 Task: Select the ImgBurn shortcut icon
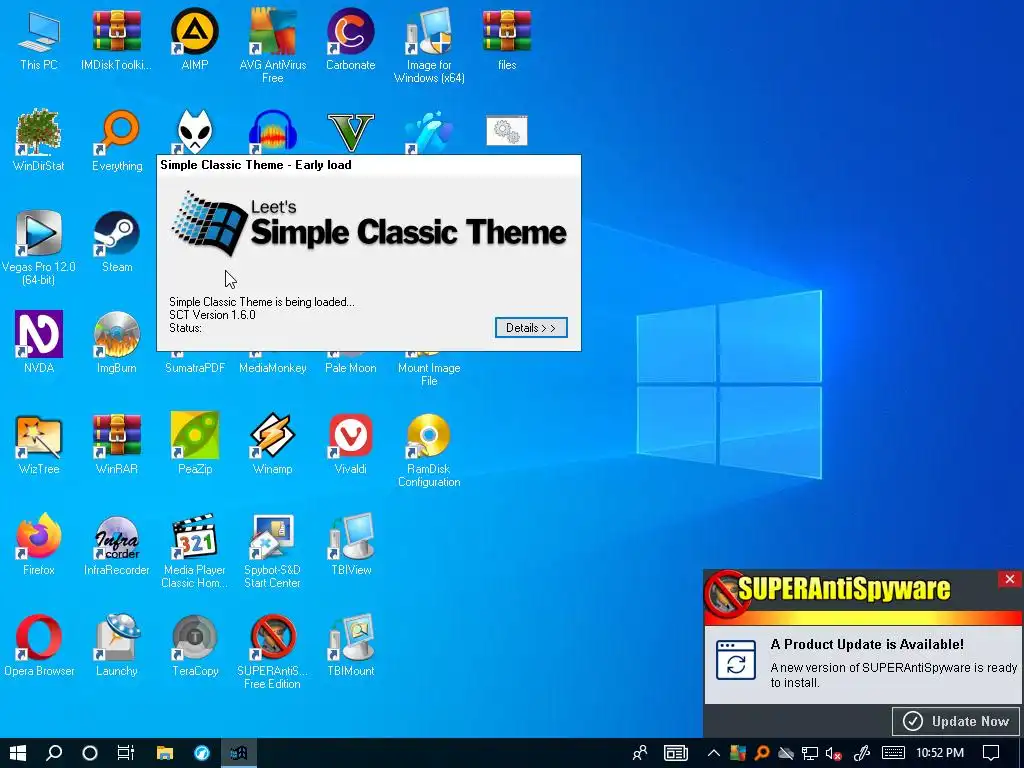tap(116, 334)
